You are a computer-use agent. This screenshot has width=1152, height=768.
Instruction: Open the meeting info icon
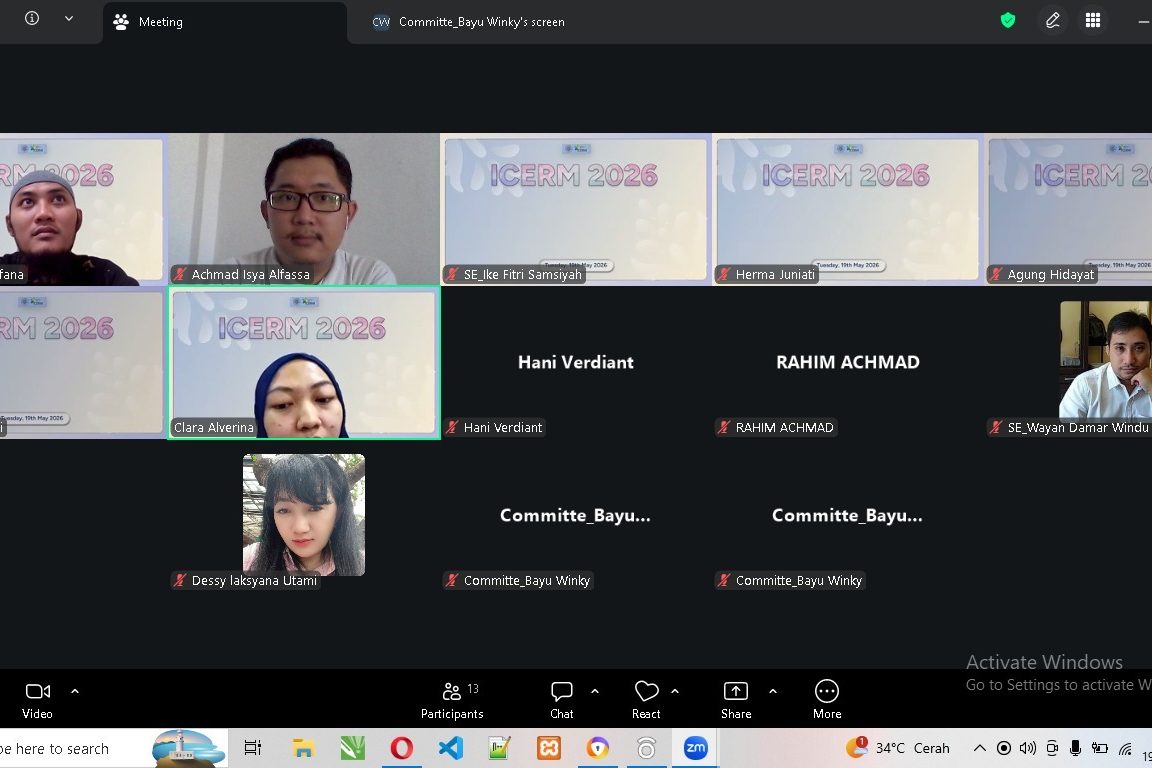(32, 18)
